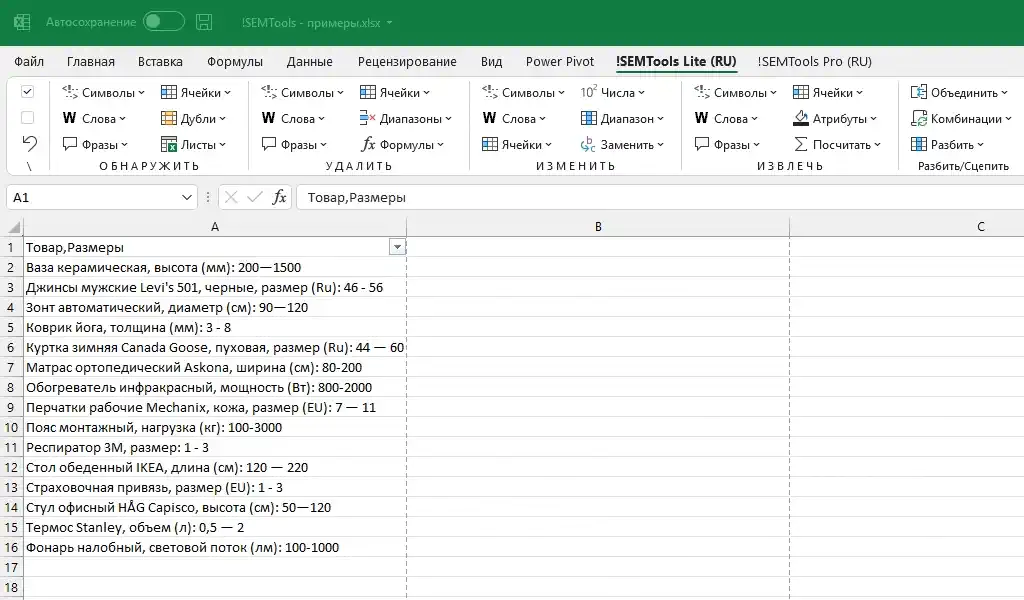Open the Числа menu
The width and height of the screenshot is (1024, 600).
[613, 93]
